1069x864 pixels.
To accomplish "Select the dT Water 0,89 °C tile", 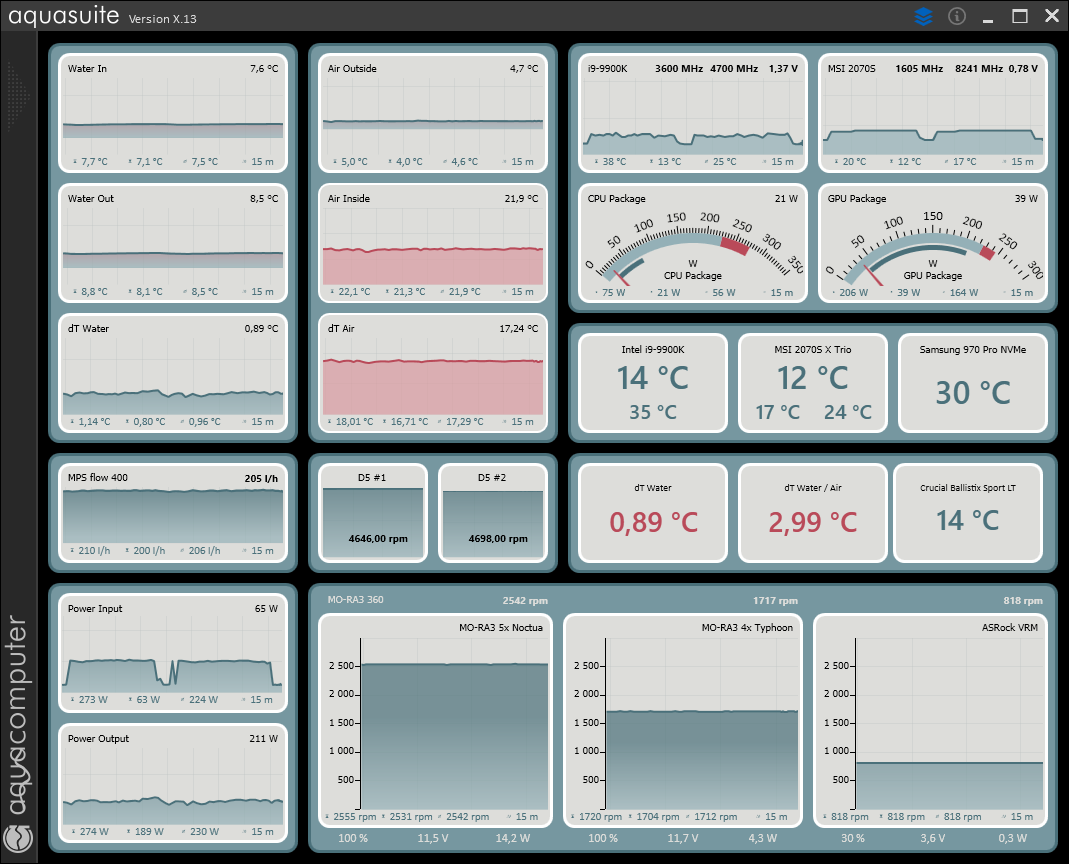I will [653, 513].
